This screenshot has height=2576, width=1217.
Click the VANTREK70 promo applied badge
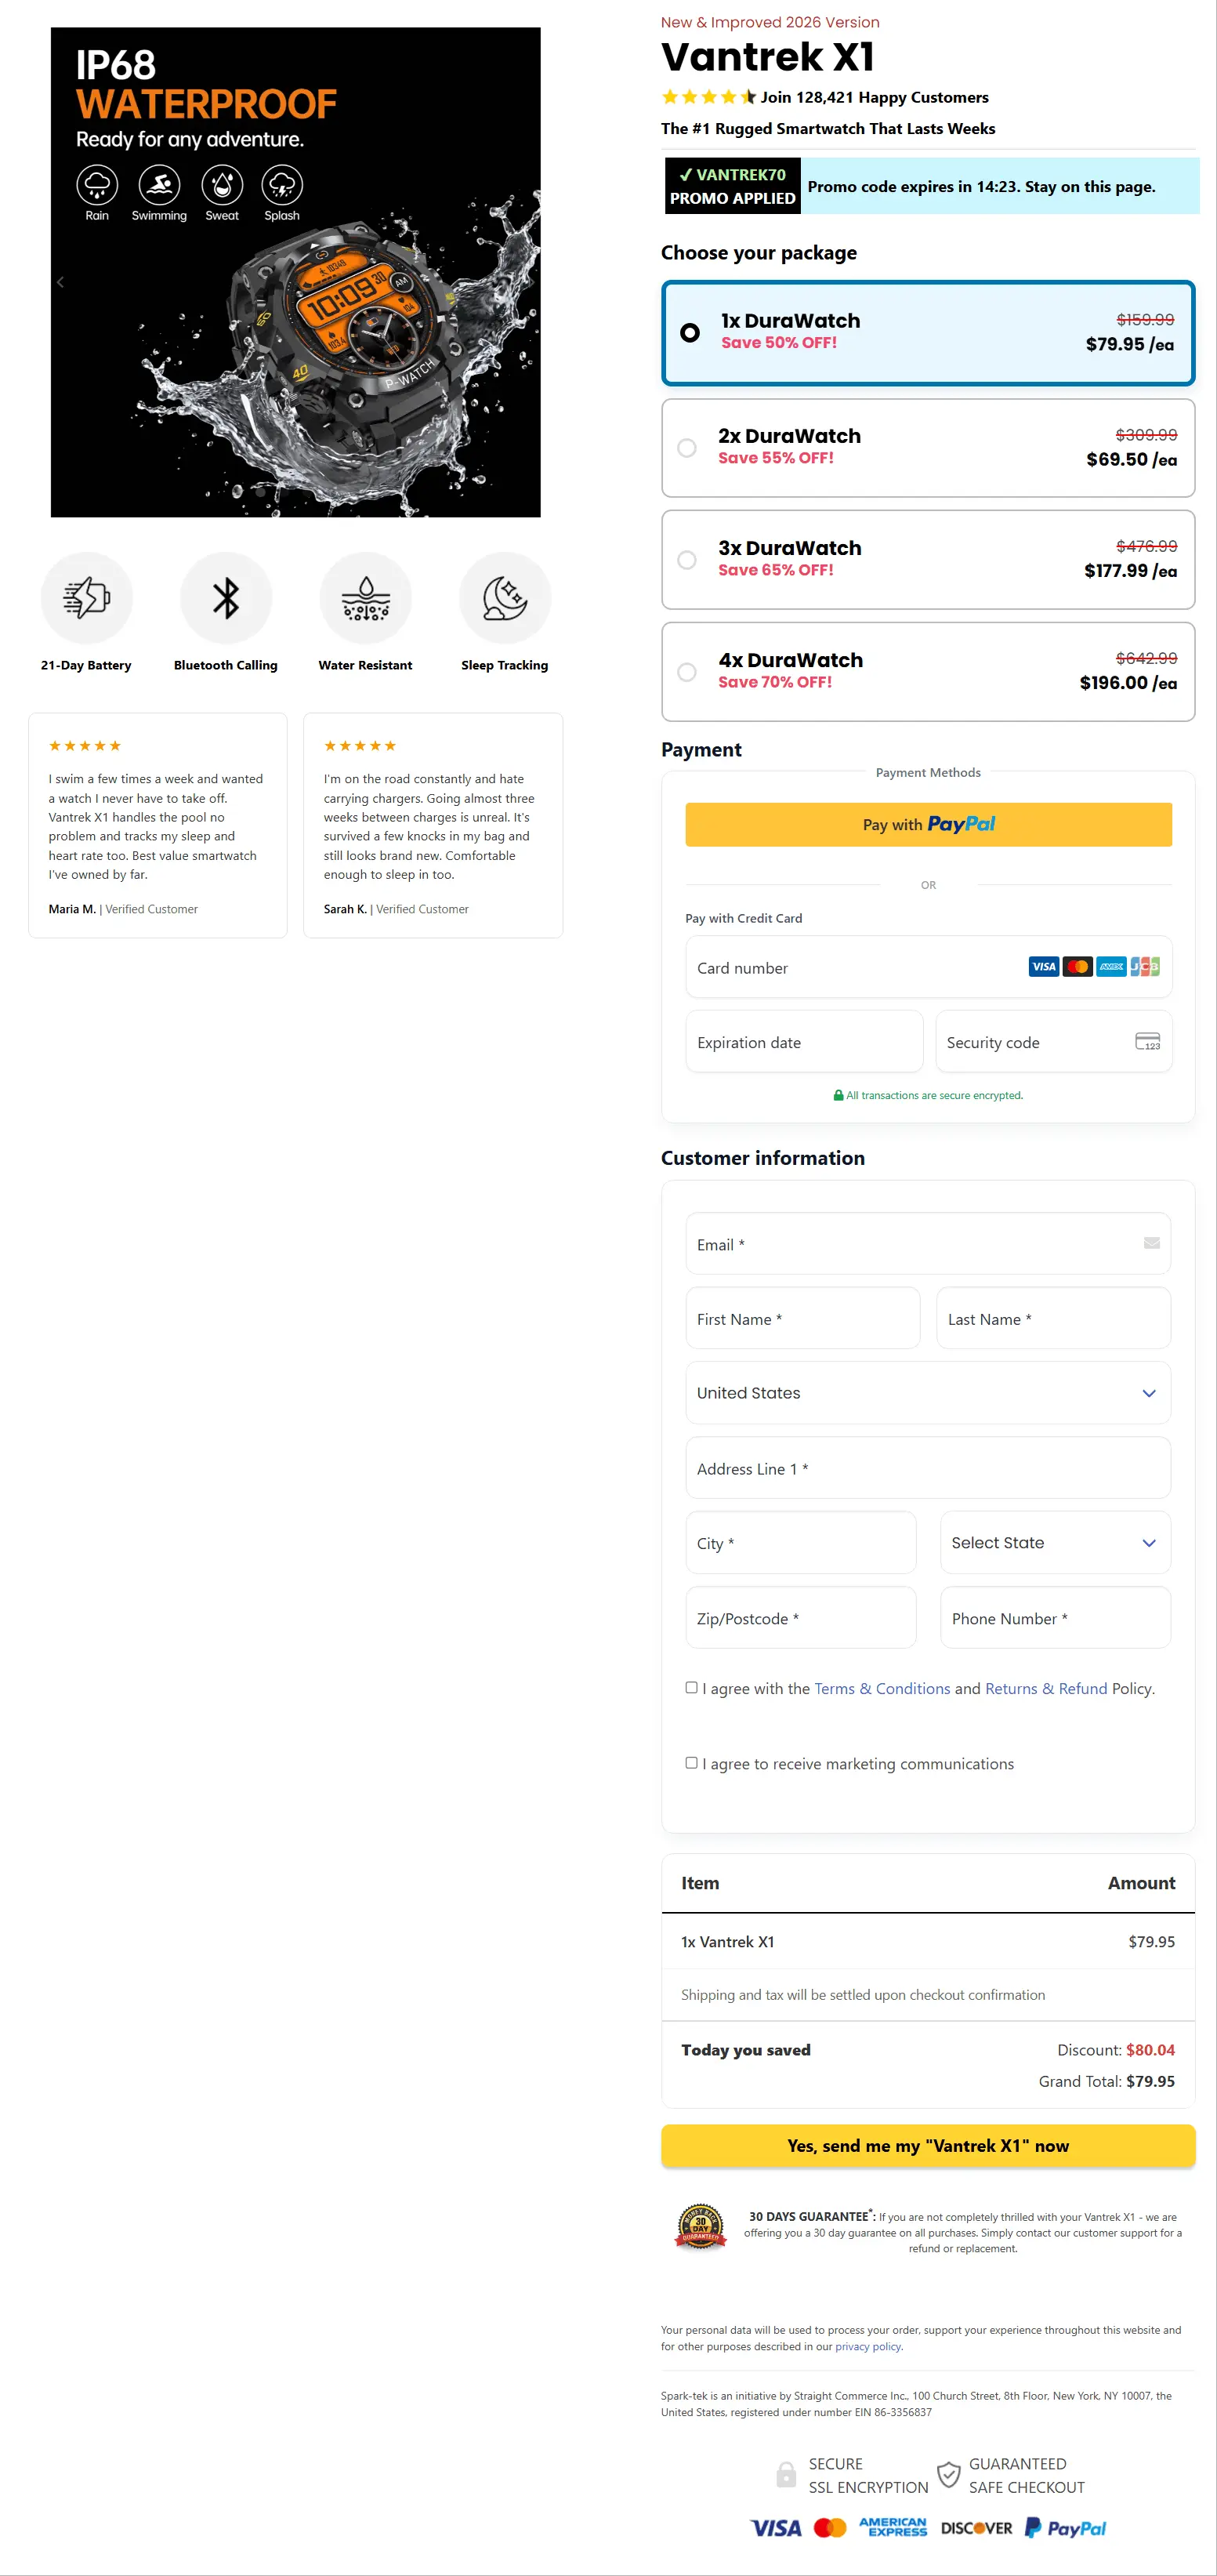tap(733, 186)
